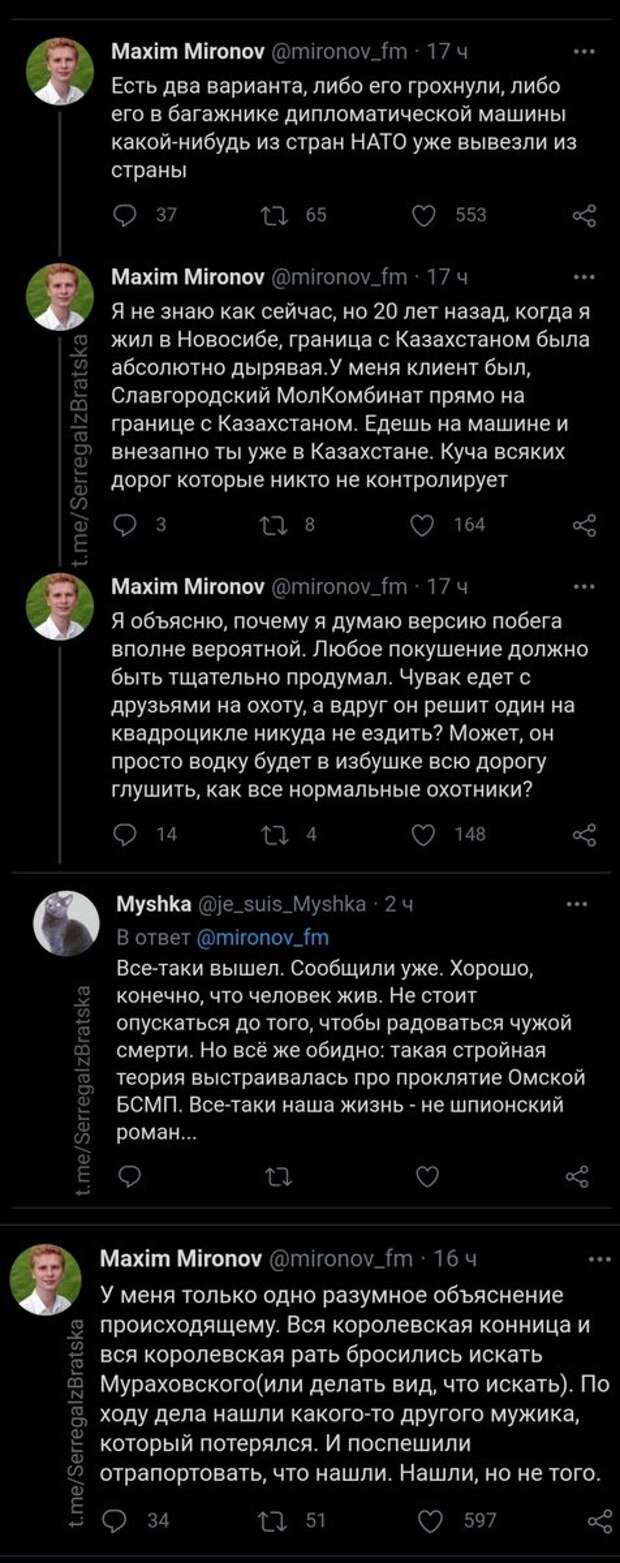Reply to the tweet with 14 comments
This screenshot has width=620, height=1563.
pyautogui.click(x=126, y=834)
